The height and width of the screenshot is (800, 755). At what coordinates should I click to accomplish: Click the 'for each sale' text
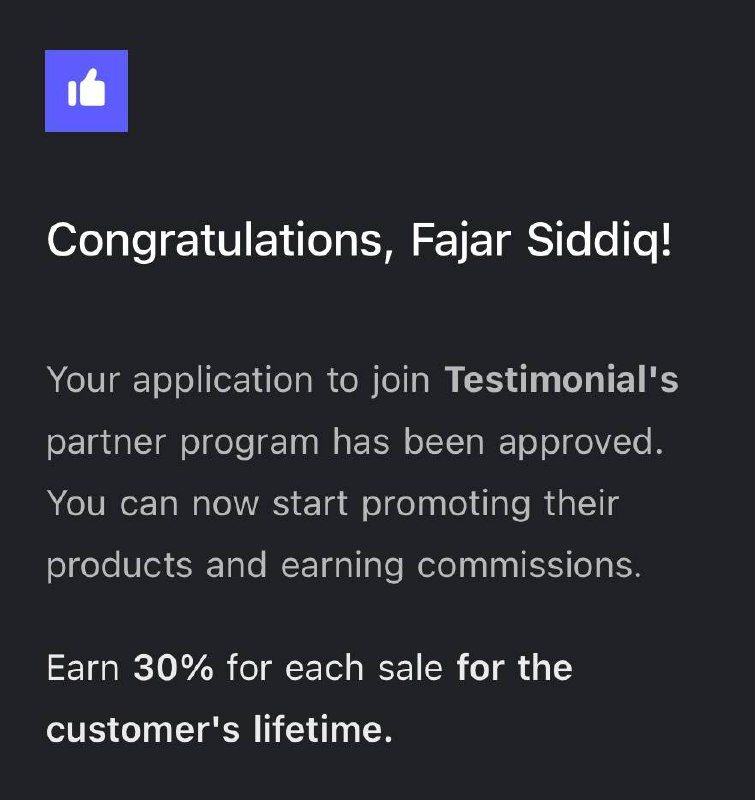point(334,668)
